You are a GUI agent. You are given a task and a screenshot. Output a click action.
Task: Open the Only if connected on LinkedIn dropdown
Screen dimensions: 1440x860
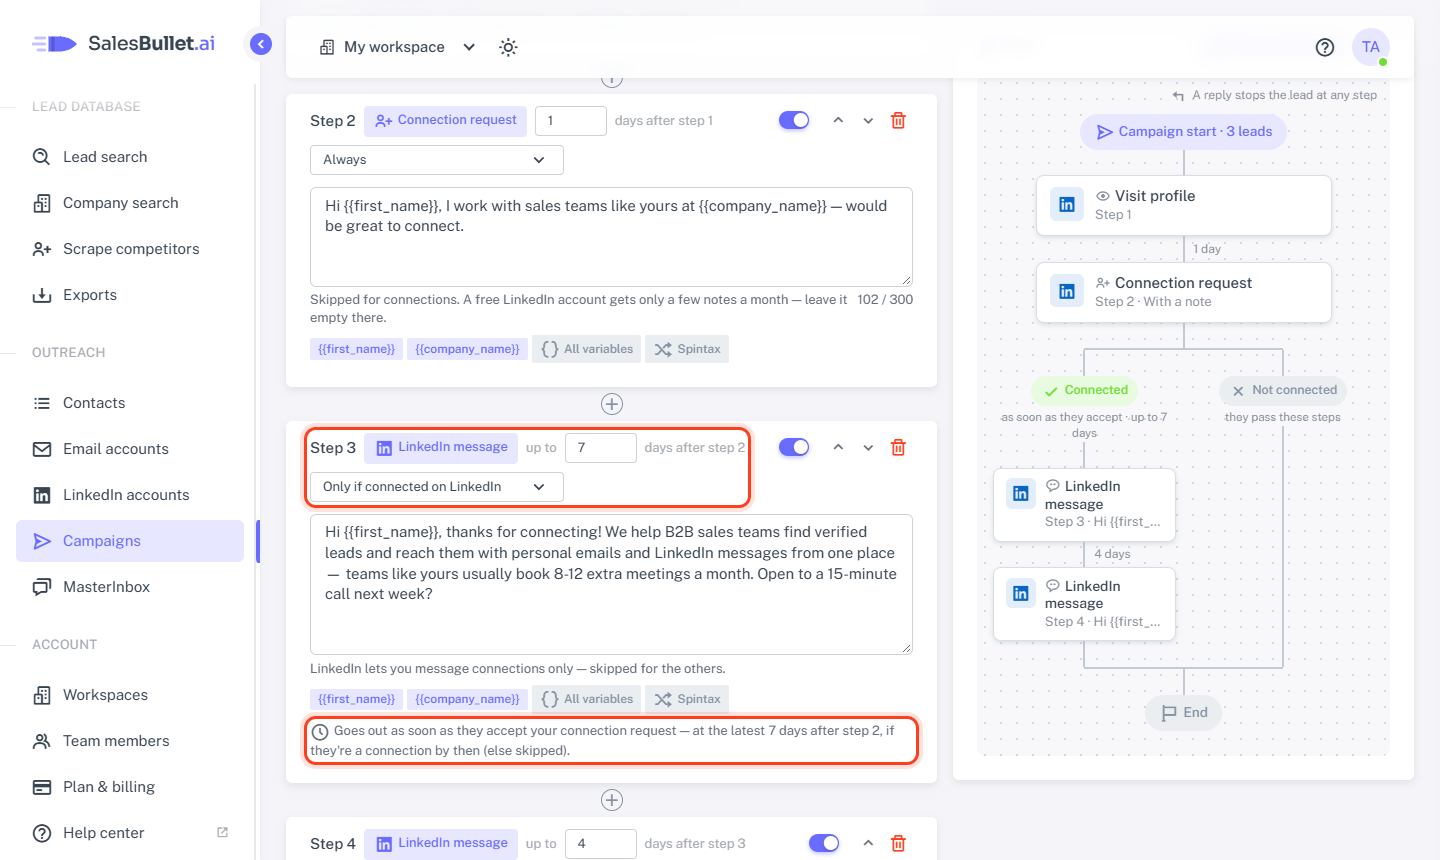[437, 487]
